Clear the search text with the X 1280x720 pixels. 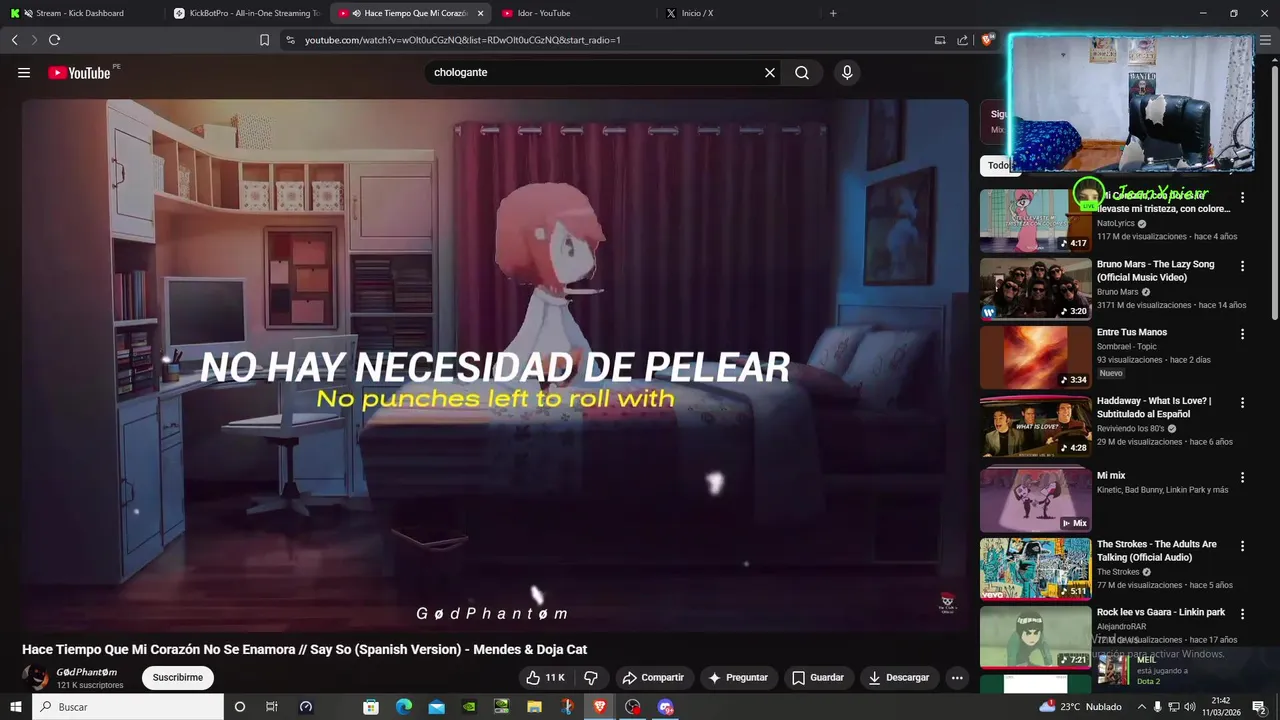coord(770,72)
